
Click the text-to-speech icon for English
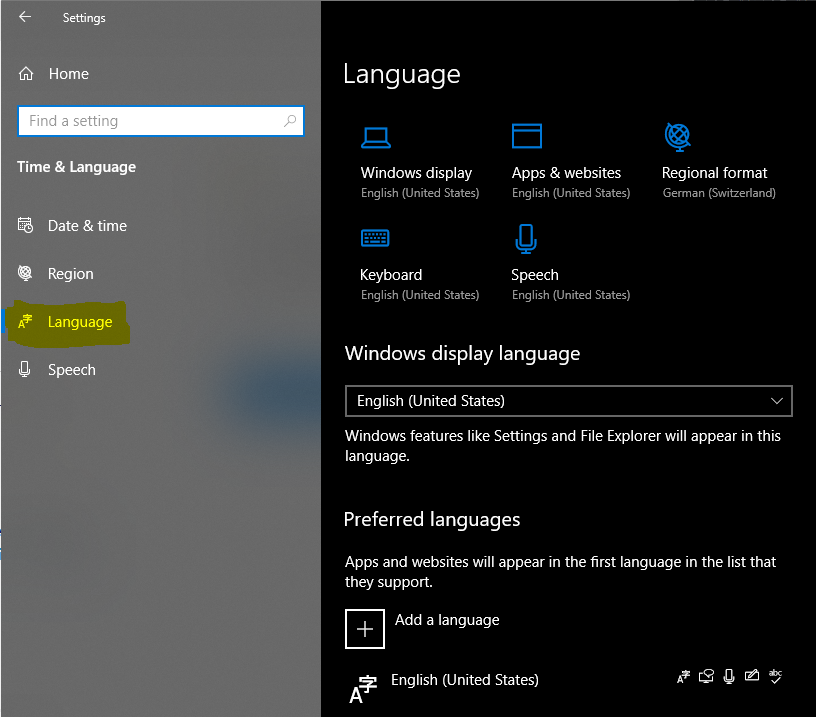point(706,676)
